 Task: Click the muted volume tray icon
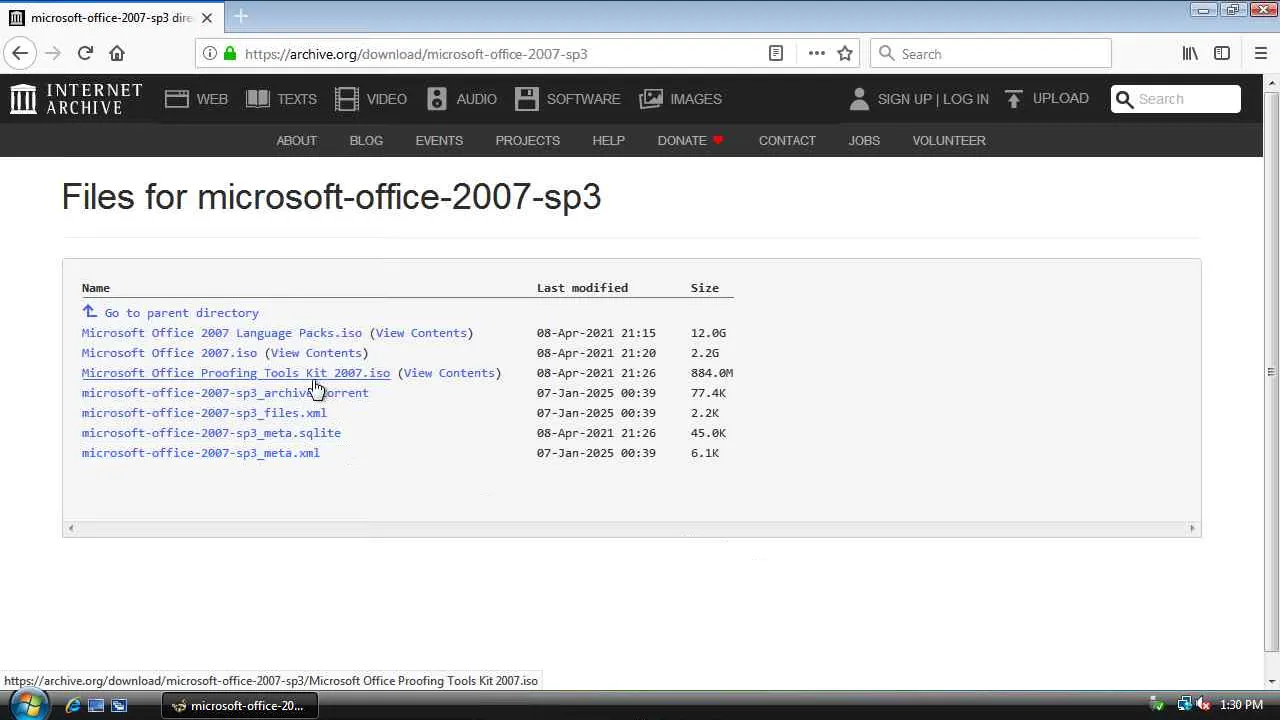pyautogui.click(x=1204, y=706)
